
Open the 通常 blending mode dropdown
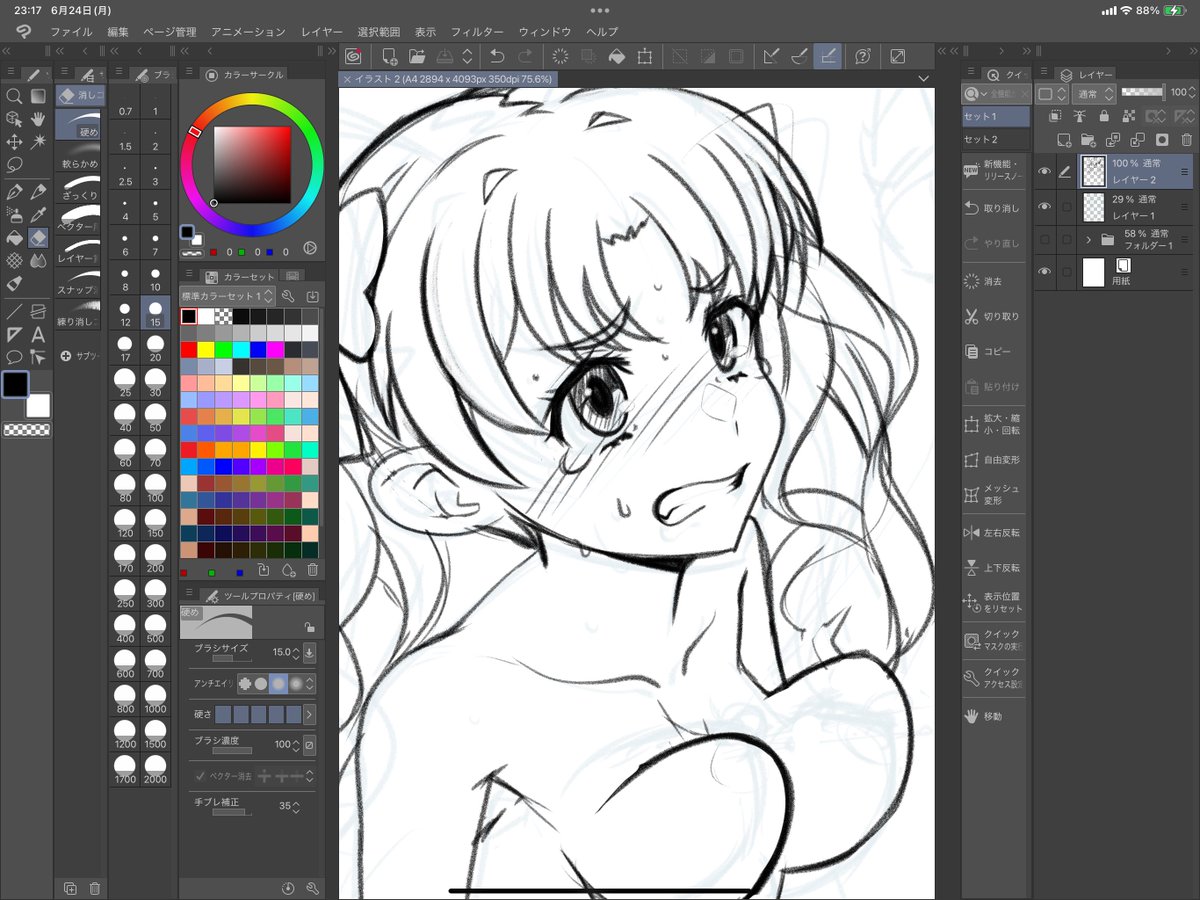(x=1095, y=92)
